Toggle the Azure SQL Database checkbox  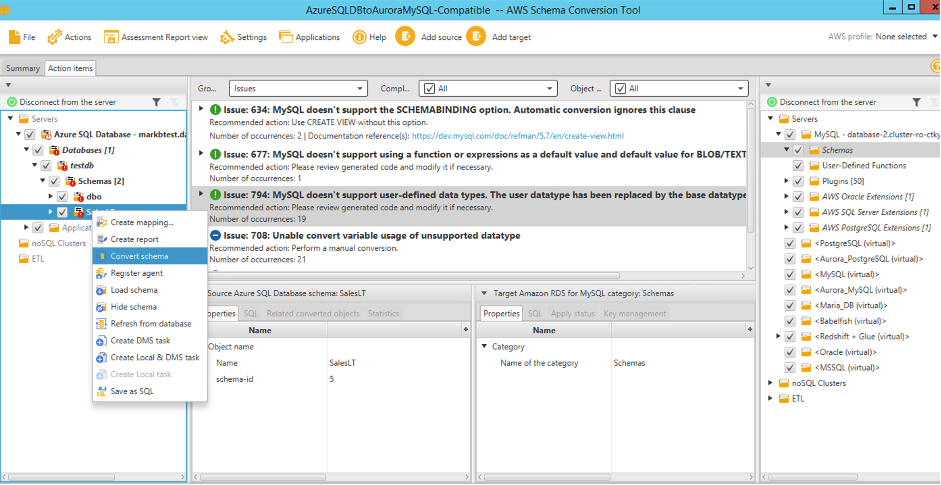tap(30, 134)
